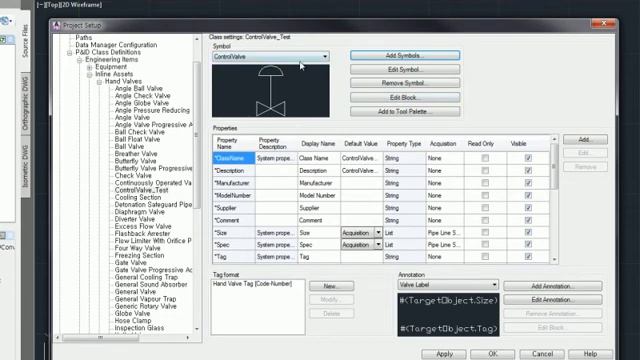Click the Edit Annotation button
This screenshot has height=360, width=640.
pyautogui.click(x=552, y=300)
